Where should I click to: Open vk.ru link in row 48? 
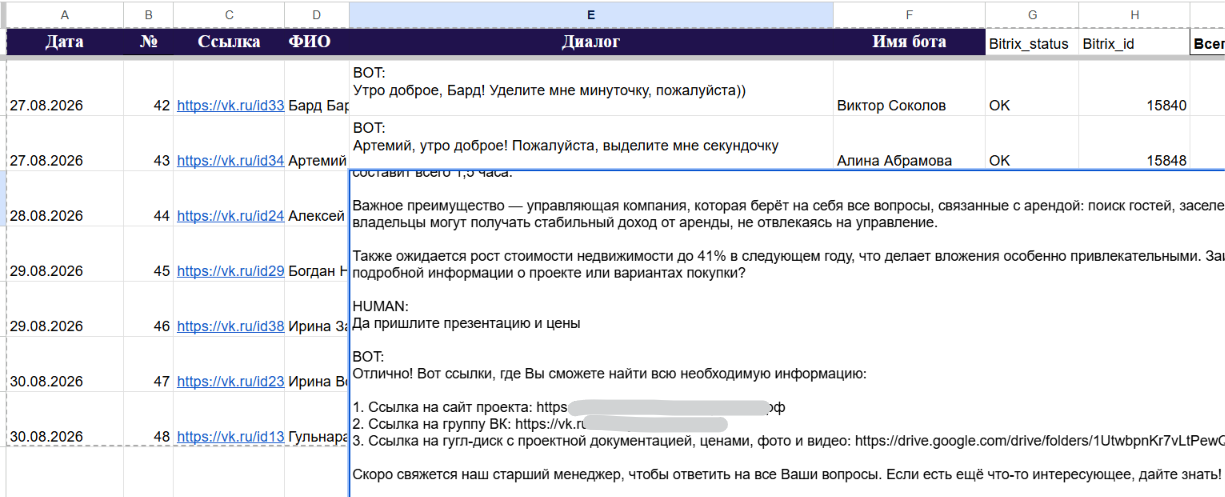pyautogui.click(x=231, y=436)
